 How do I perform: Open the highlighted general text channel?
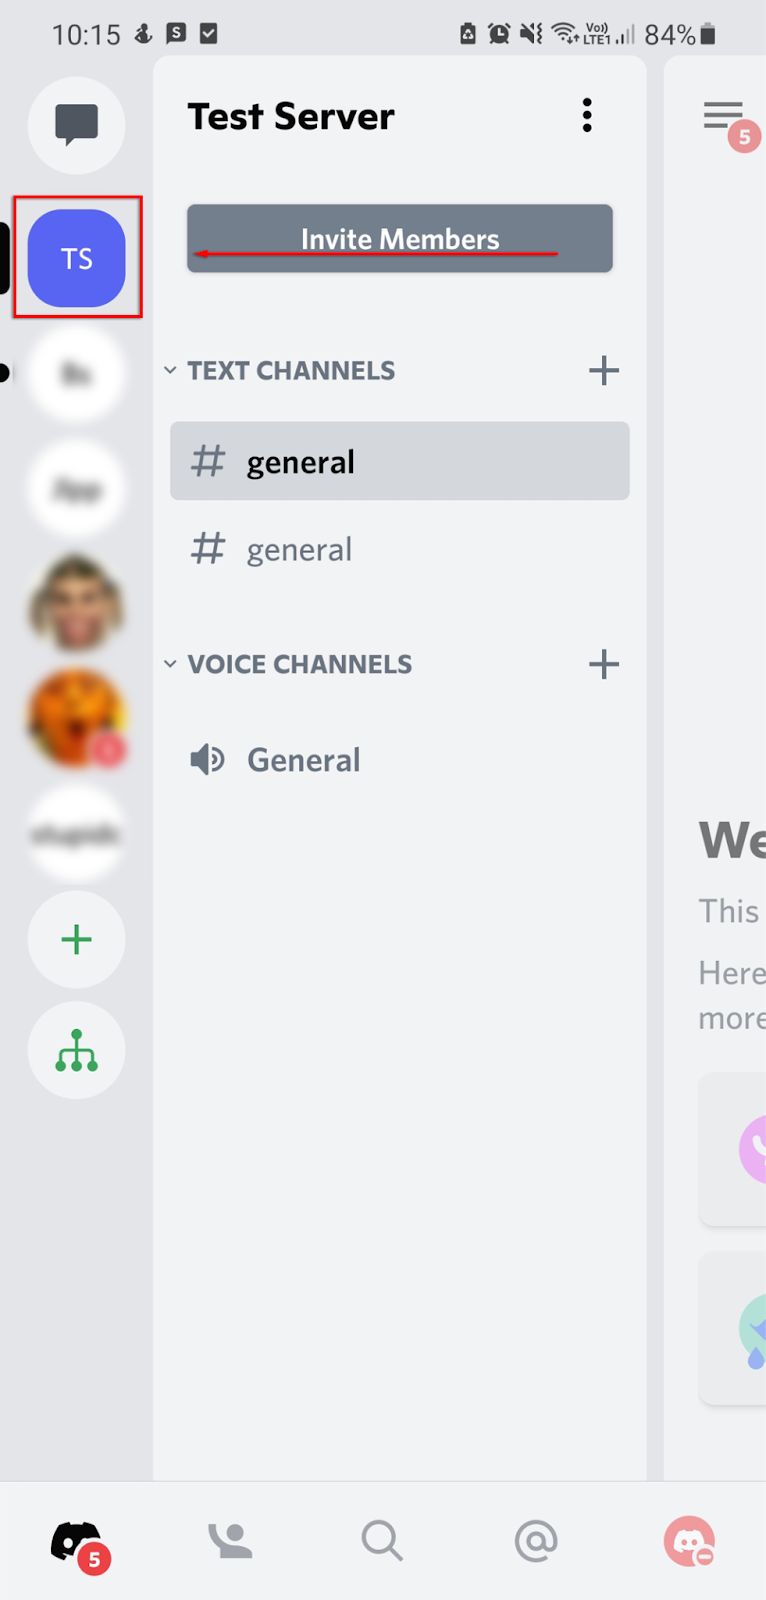400,461
